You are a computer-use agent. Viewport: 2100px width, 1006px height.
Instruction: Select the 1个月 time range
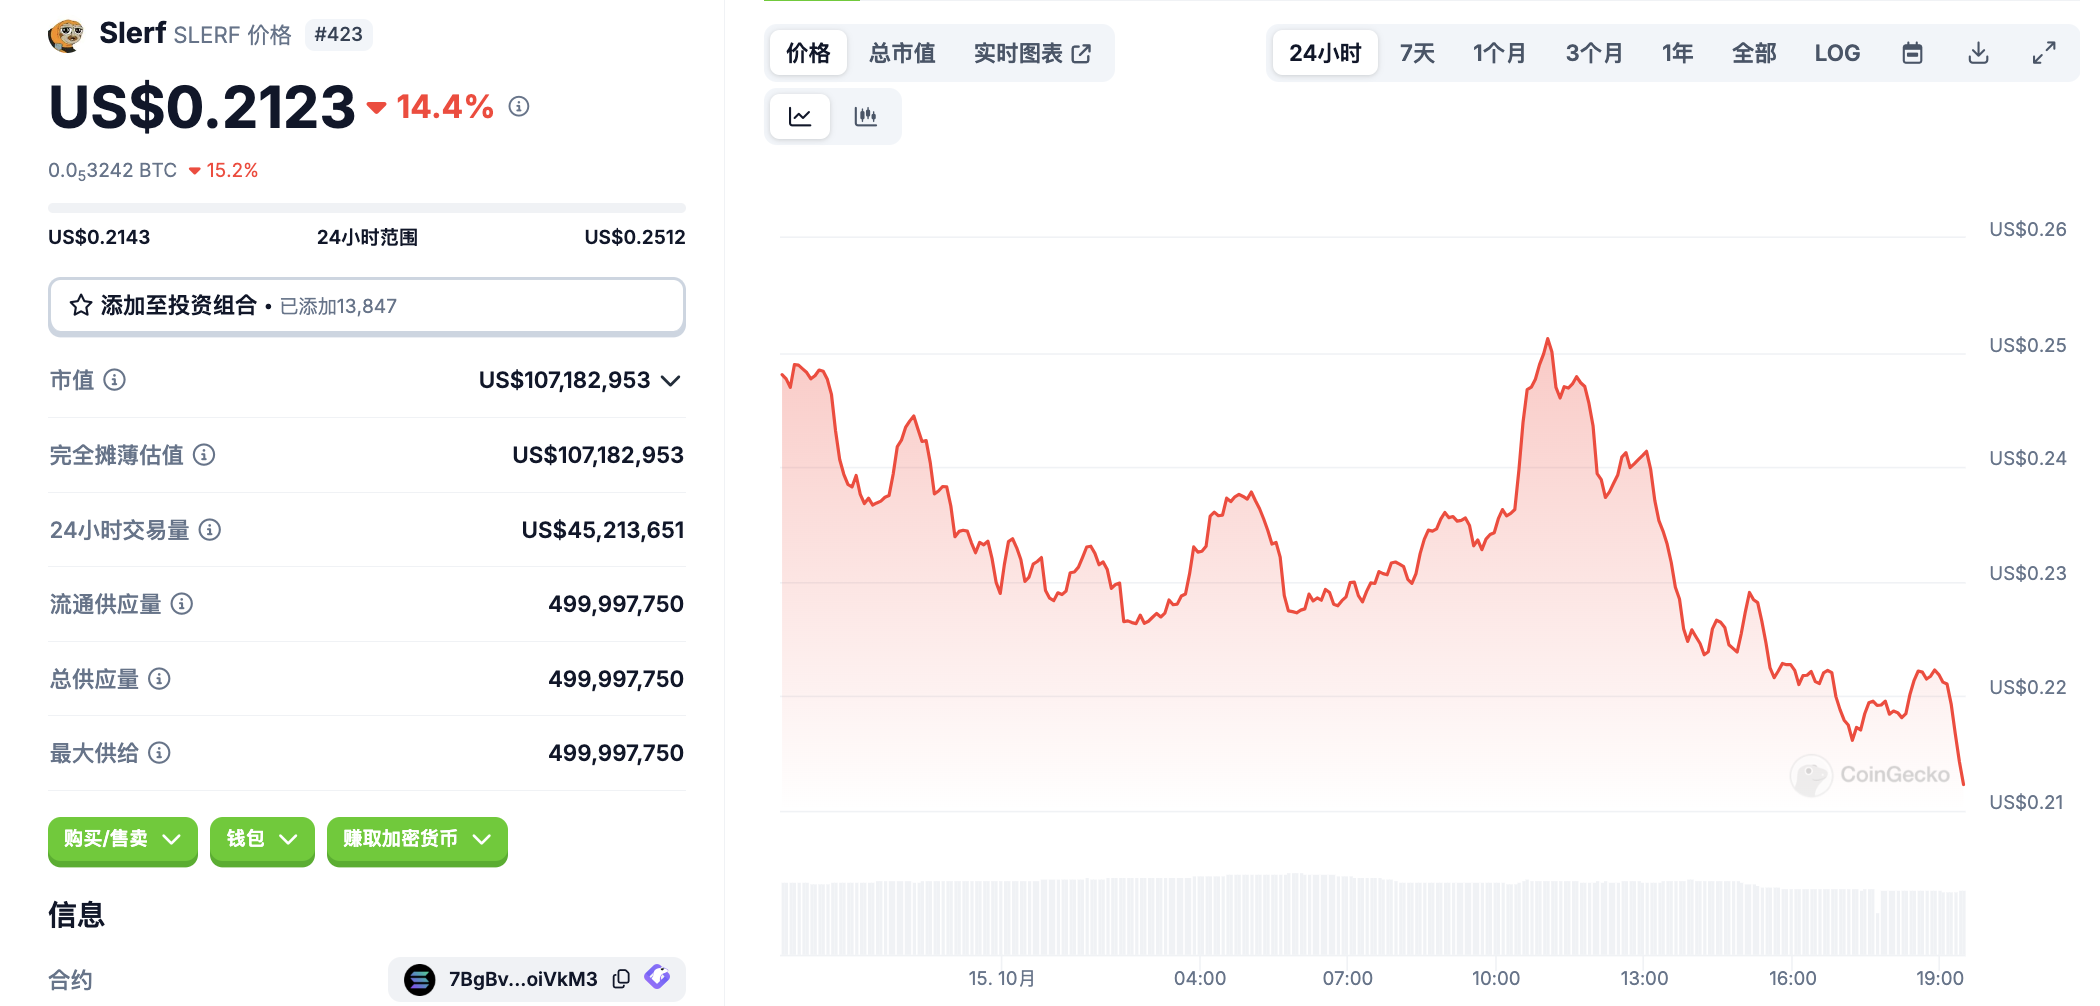1499,53
